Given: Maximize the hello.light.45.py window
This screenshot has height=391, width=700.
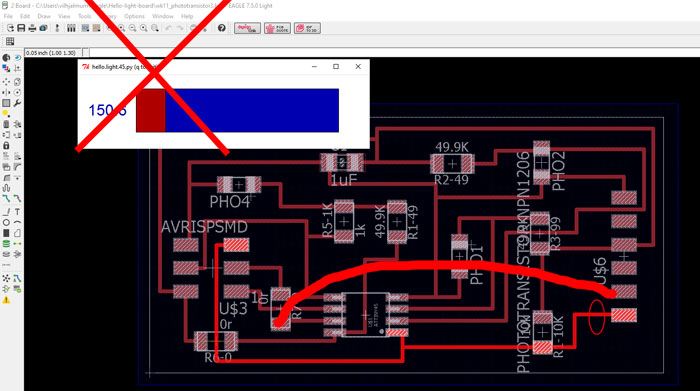Looking at the screenshot, I should click(336, 67).
